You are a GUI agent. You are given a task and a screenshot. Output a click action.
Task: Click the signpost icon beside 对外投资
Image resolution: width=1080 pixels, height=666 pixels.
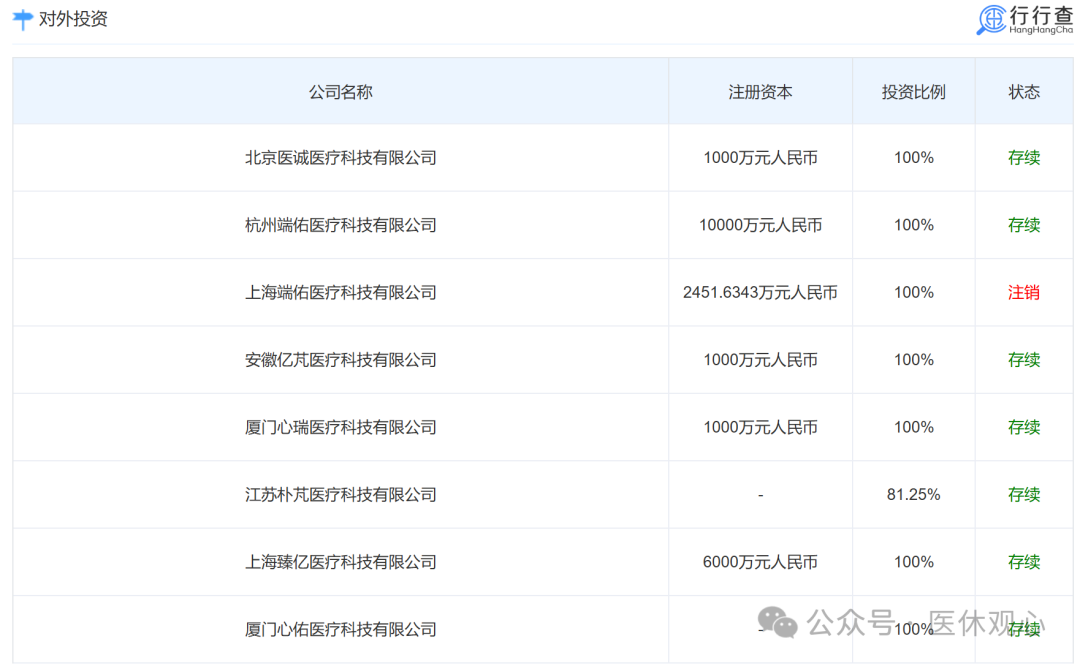(x=23, y=19)
